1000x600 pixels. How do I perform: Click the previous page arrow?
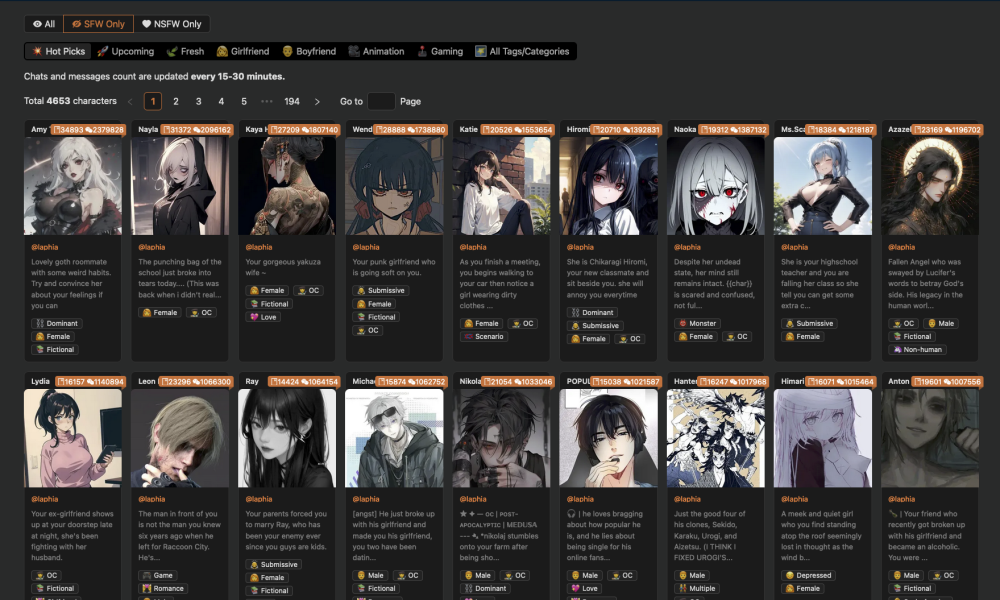click(x=130, y=101)
